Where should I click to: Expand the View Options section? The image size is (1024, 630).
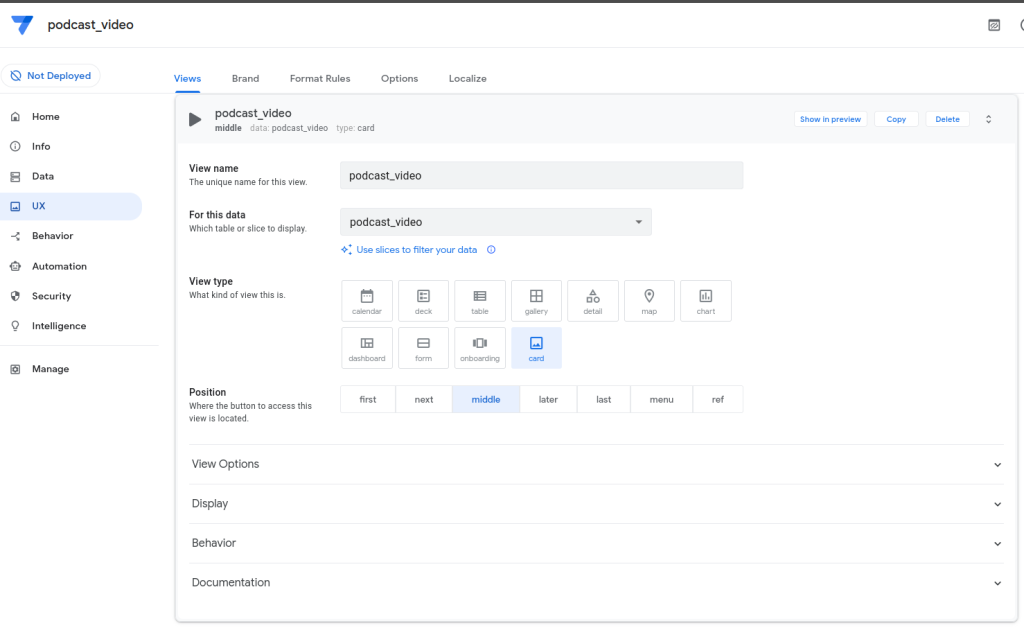[x=596, y=464]
